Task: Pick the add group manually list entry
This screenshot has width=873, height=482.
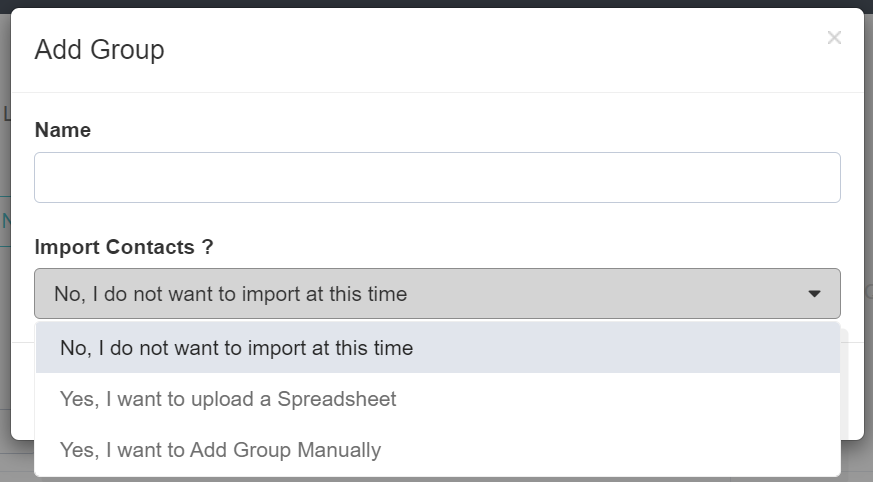Action: (220, 450)
